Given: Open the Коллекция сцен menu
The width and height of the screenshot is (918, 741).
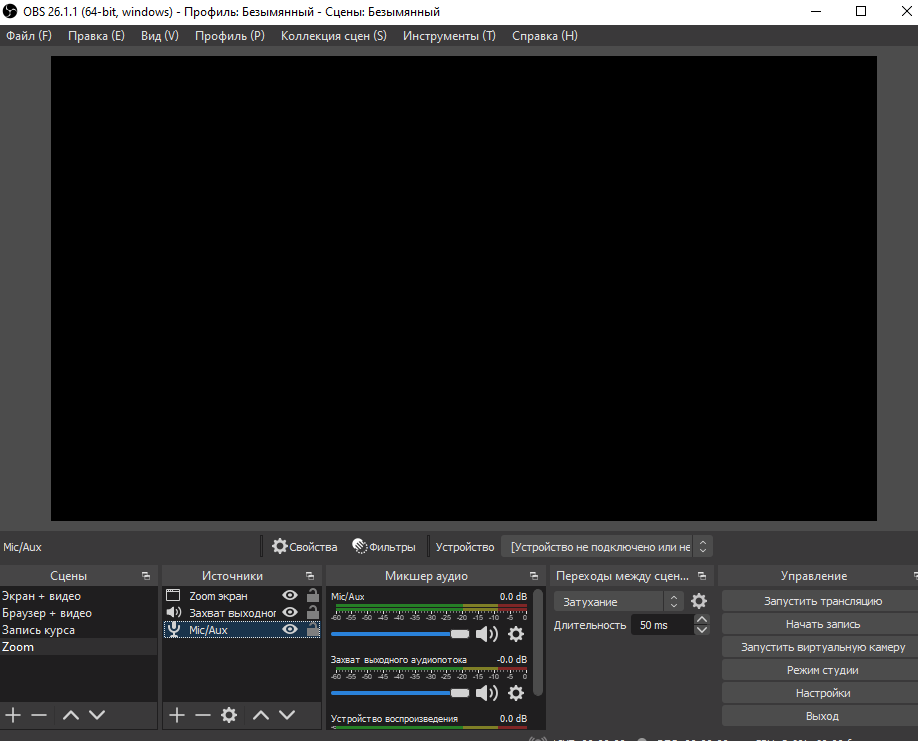Looking at the screenshot, I should click(333, 36).
